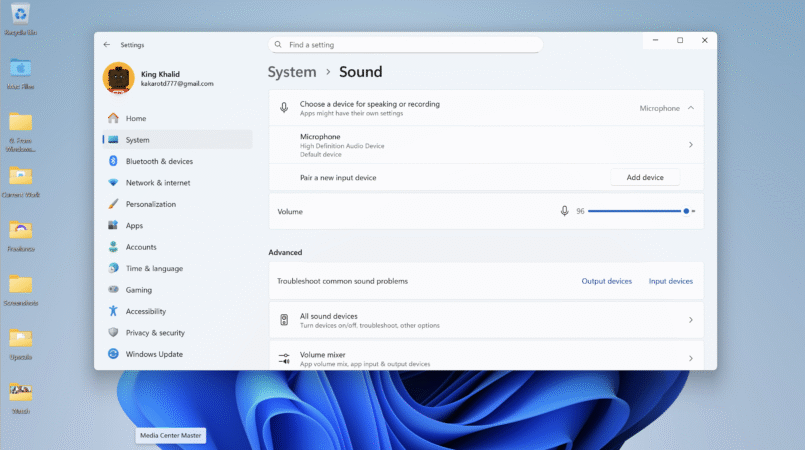Click the volume value 96

580,211
